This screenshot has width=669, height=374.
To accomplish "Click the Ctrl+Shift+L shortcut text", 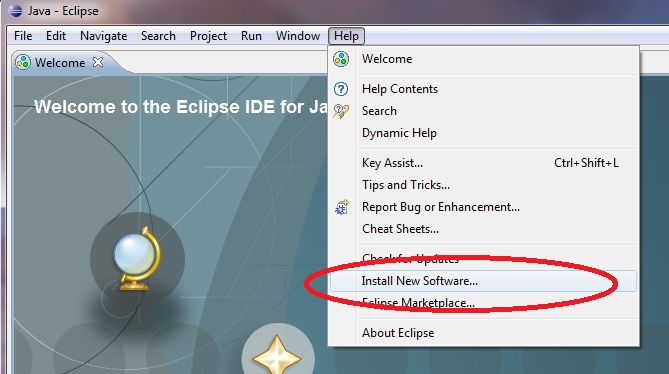I will pyautogui.click(x=586, y=163).
